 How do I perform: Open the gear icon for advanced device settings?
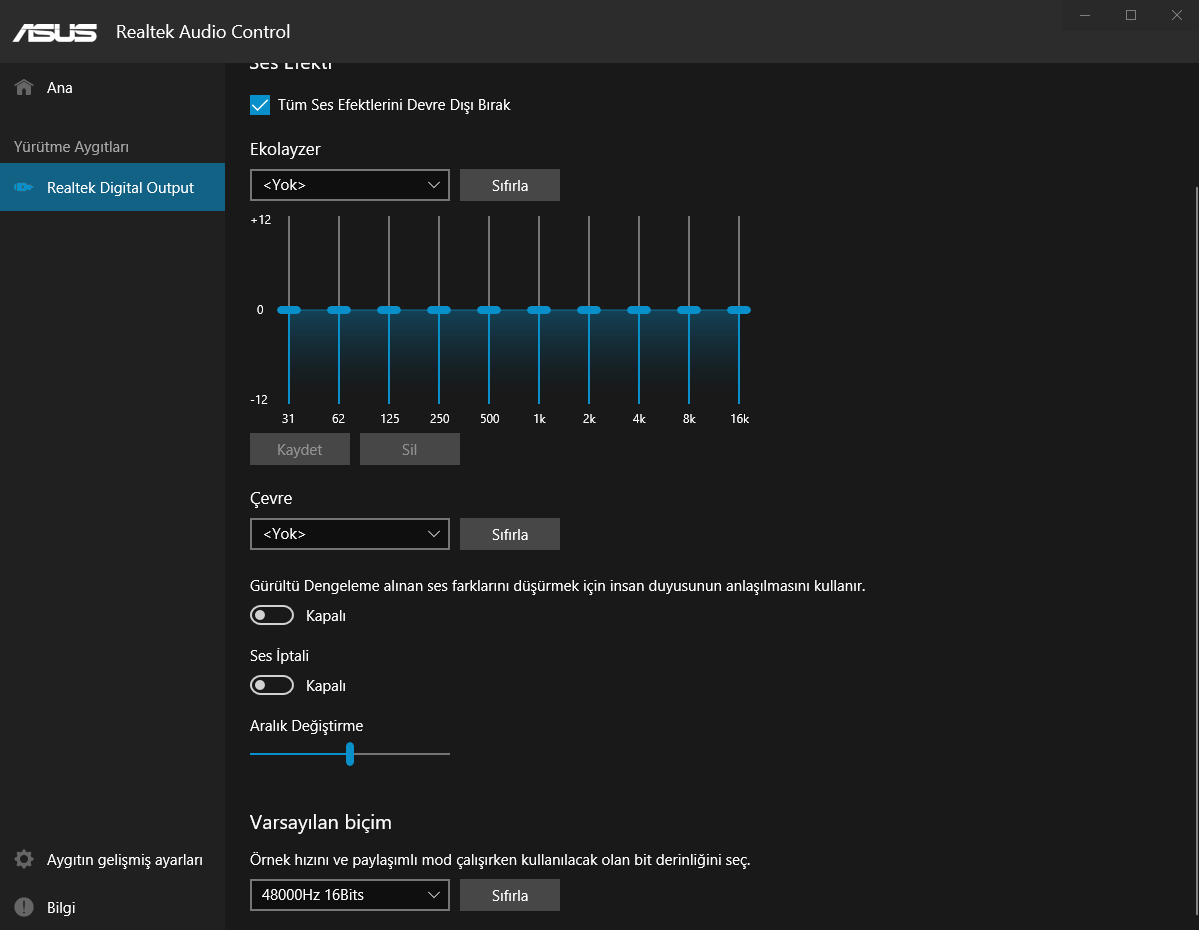(24, 859)
